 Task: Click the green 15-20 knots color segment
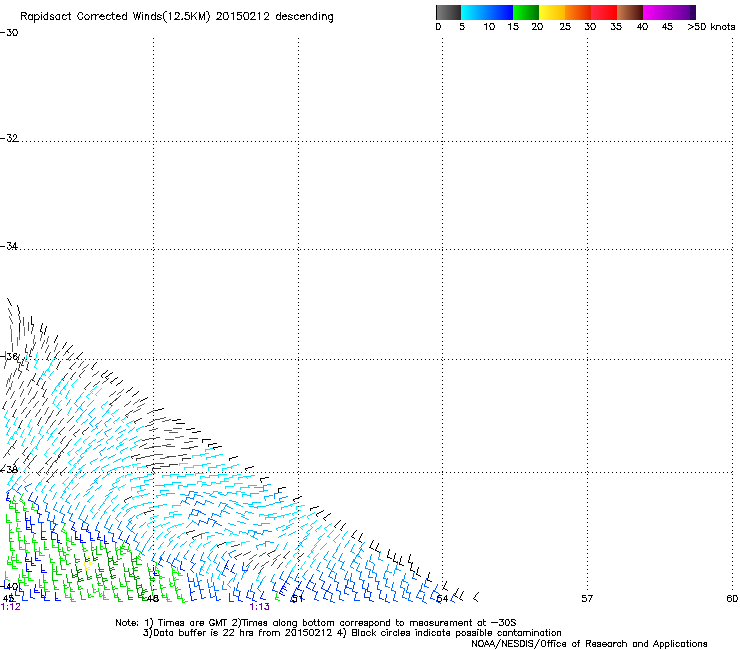(x=526, y=12)
